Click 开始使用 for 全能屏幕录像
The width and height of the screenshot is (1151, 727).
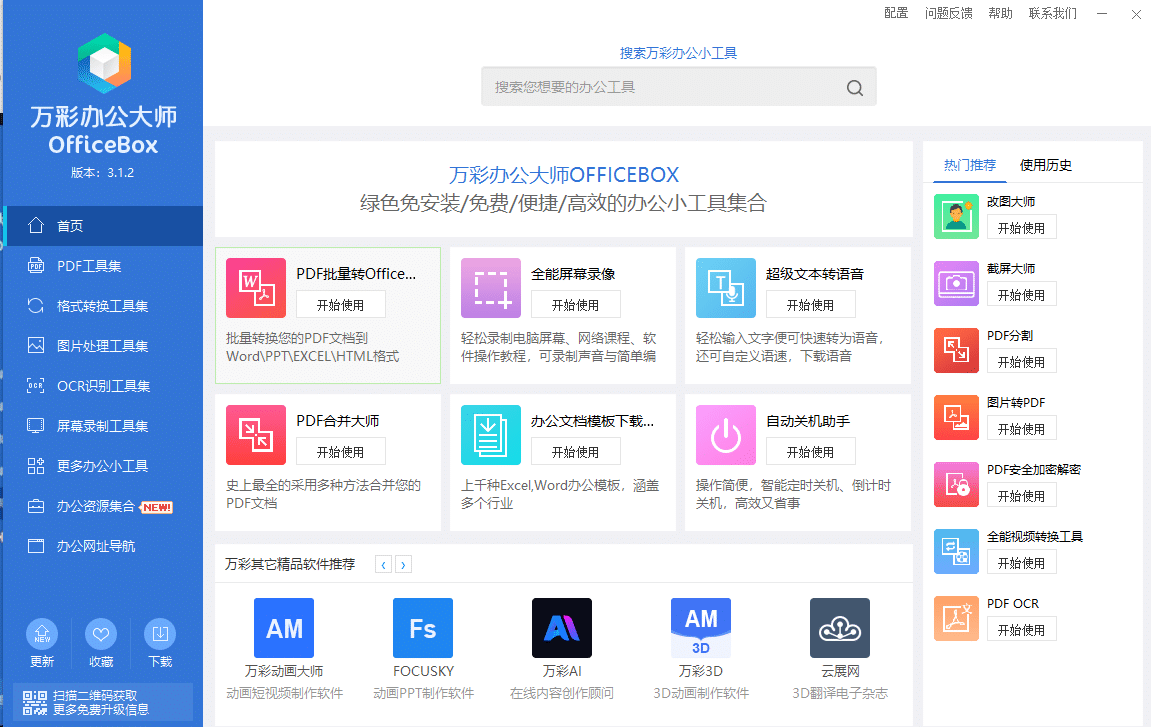pyautogui.click(x=576, y=305)
